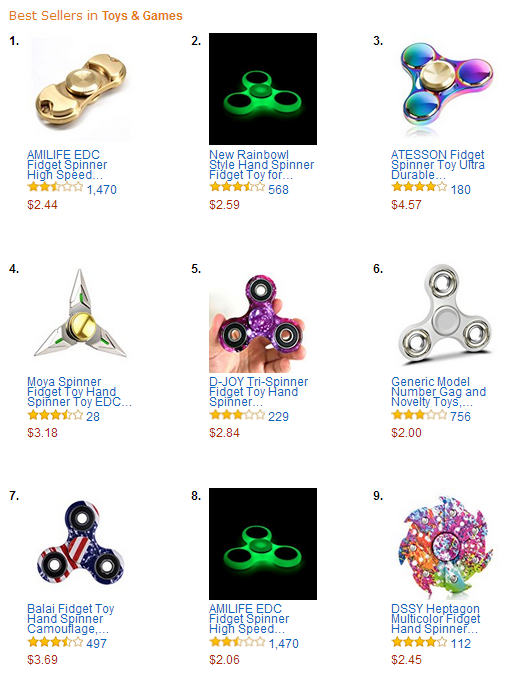Viewport: 530px width, 684px height.
Task: Open the multicolor DSSY Heptagon spinner image
Action: pos(445,544)
